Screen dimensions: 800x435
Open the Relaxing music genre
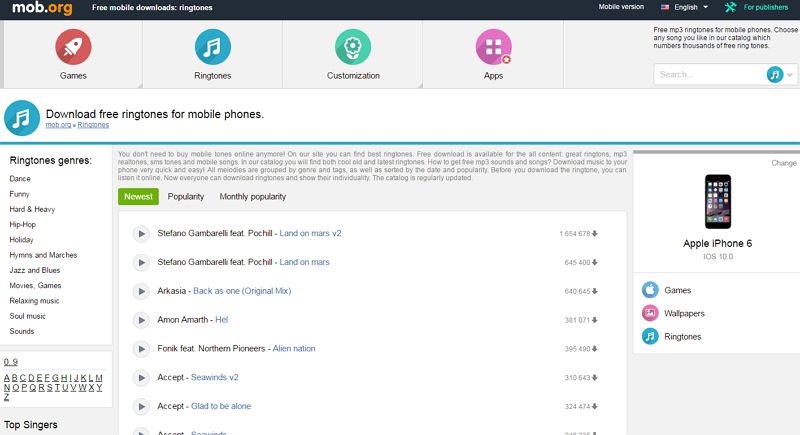coord(34,301)
